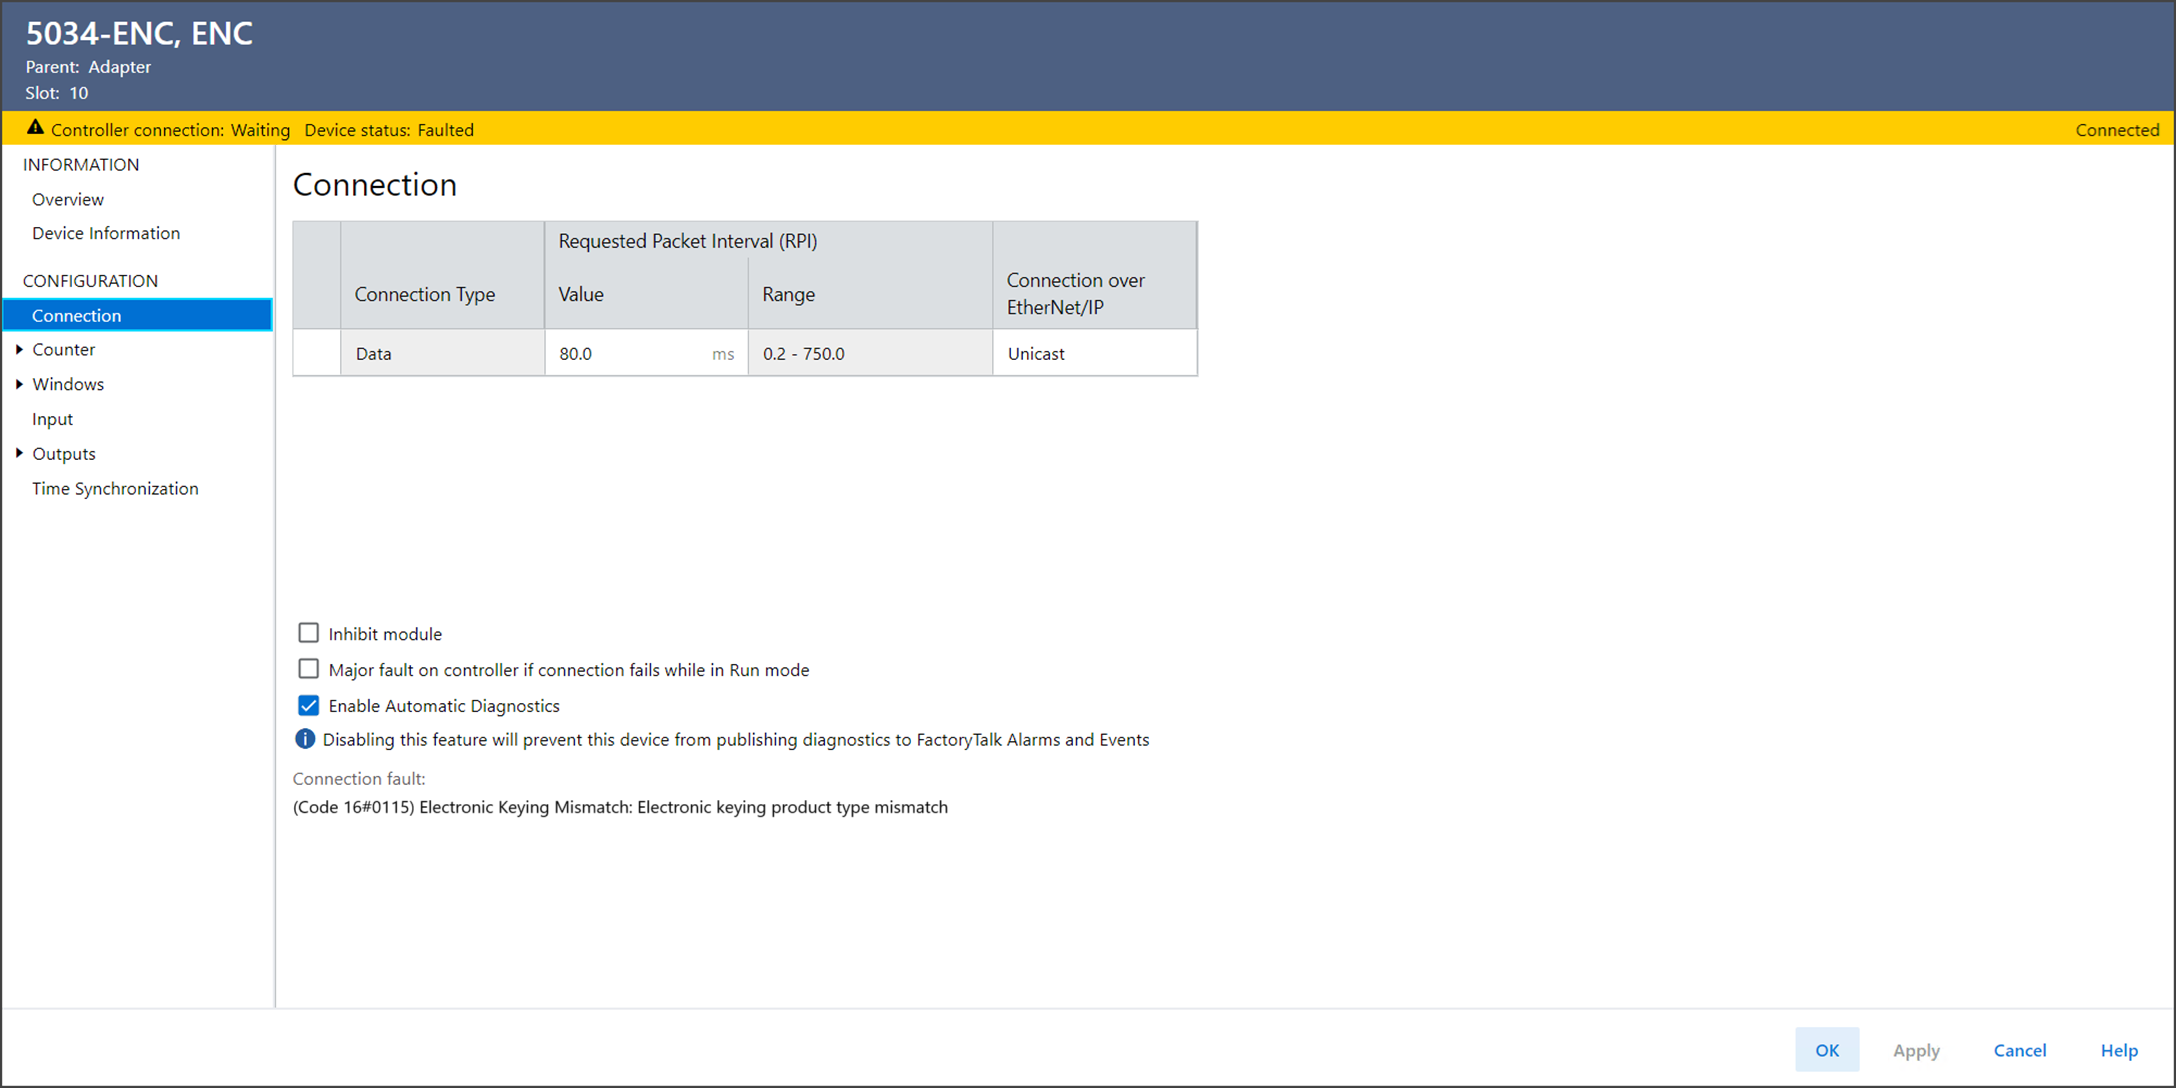Check the Inhibit module checkbox
The height and width of the screenshot is (1088, 2176).
click(308, 633)
